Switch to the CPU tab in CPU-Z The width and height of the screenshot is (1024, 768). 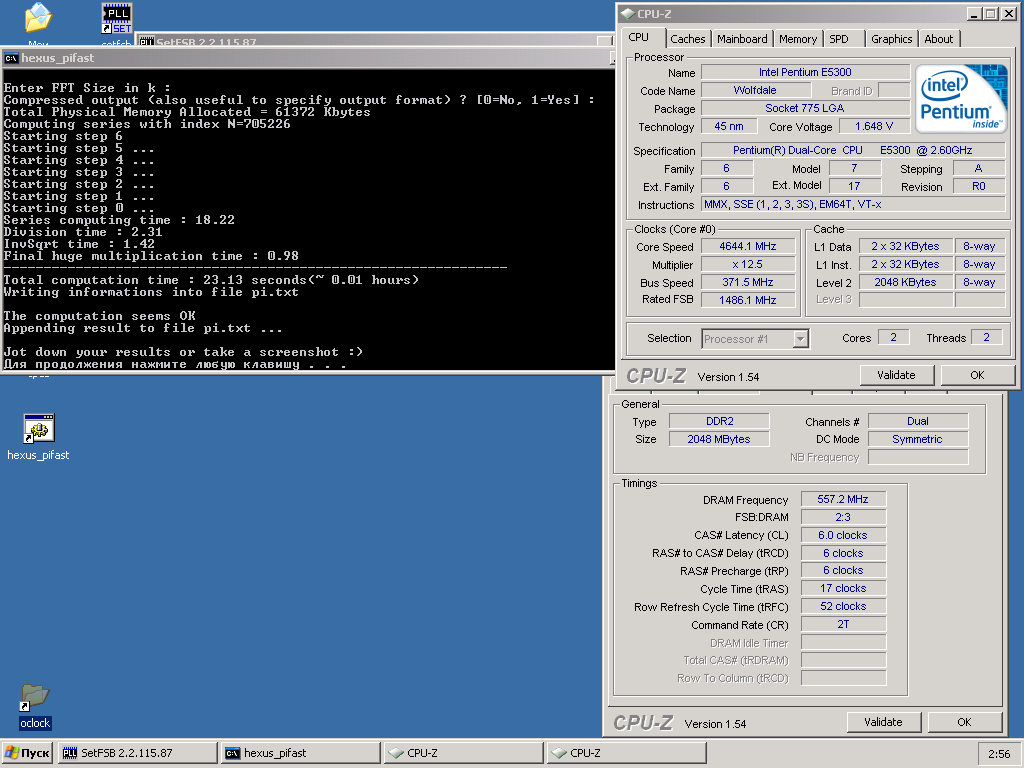point(639,38)
